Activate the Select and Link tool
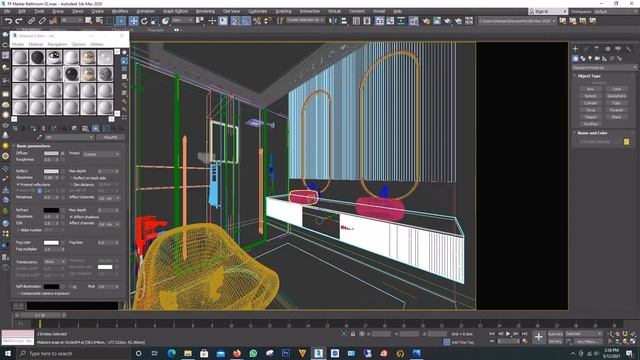The image size is (640, 360). coord(31,21)
